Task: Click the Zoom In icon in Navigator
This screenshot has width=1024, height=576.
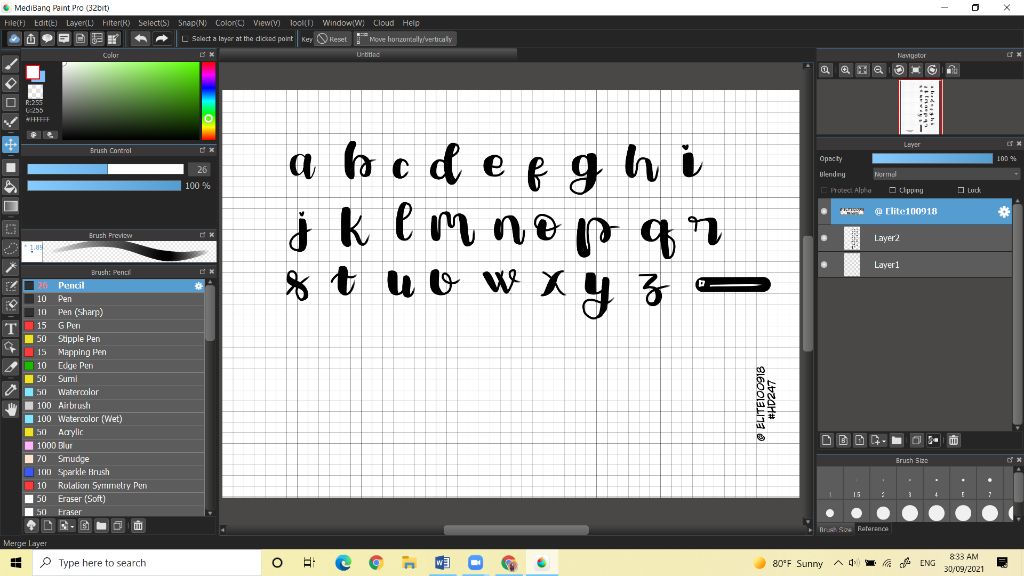Action: (845, 70)
